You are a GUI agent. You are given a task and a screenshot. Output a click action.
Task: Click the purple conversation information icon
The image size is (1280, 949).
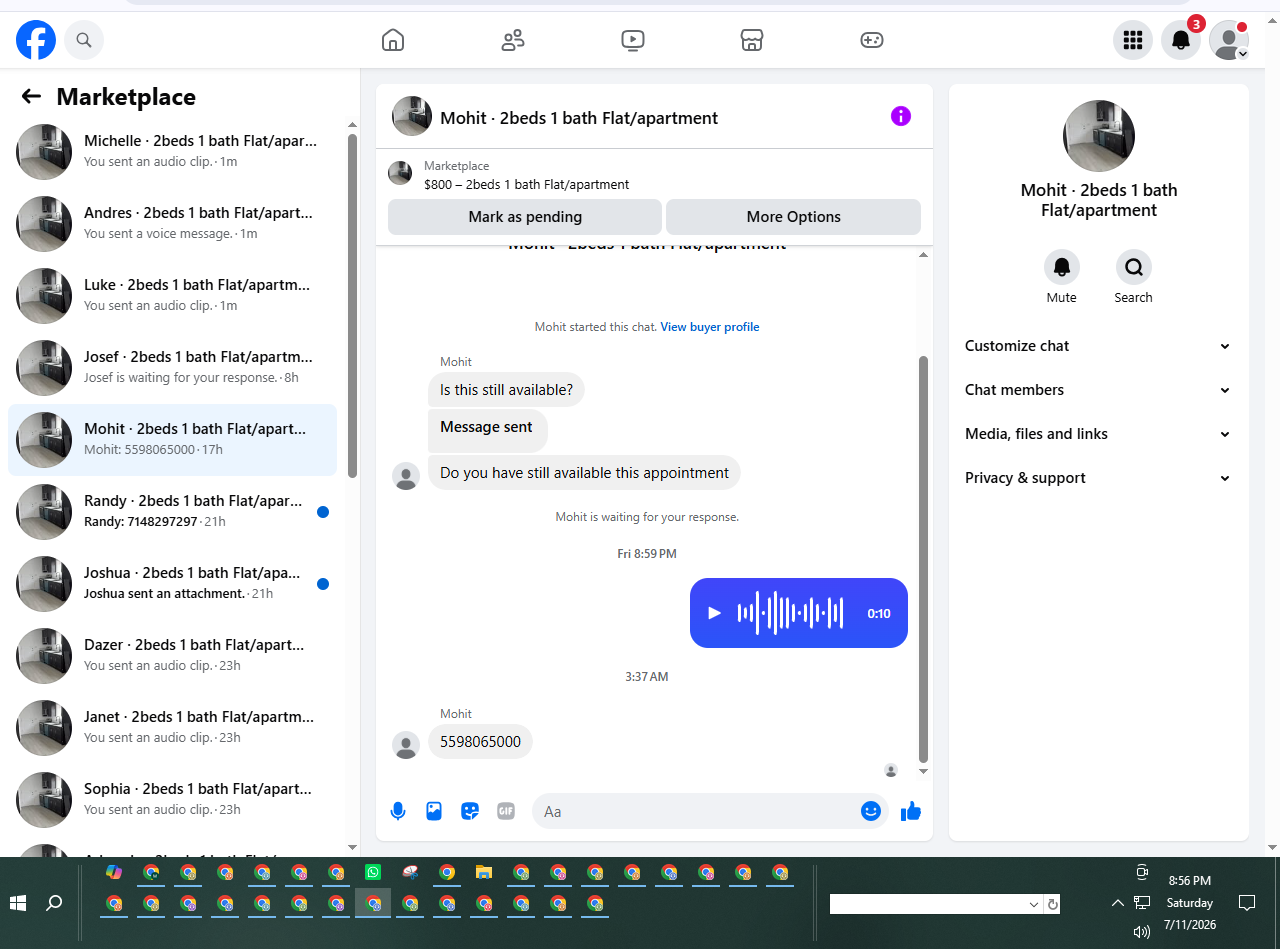click(901, 116)
